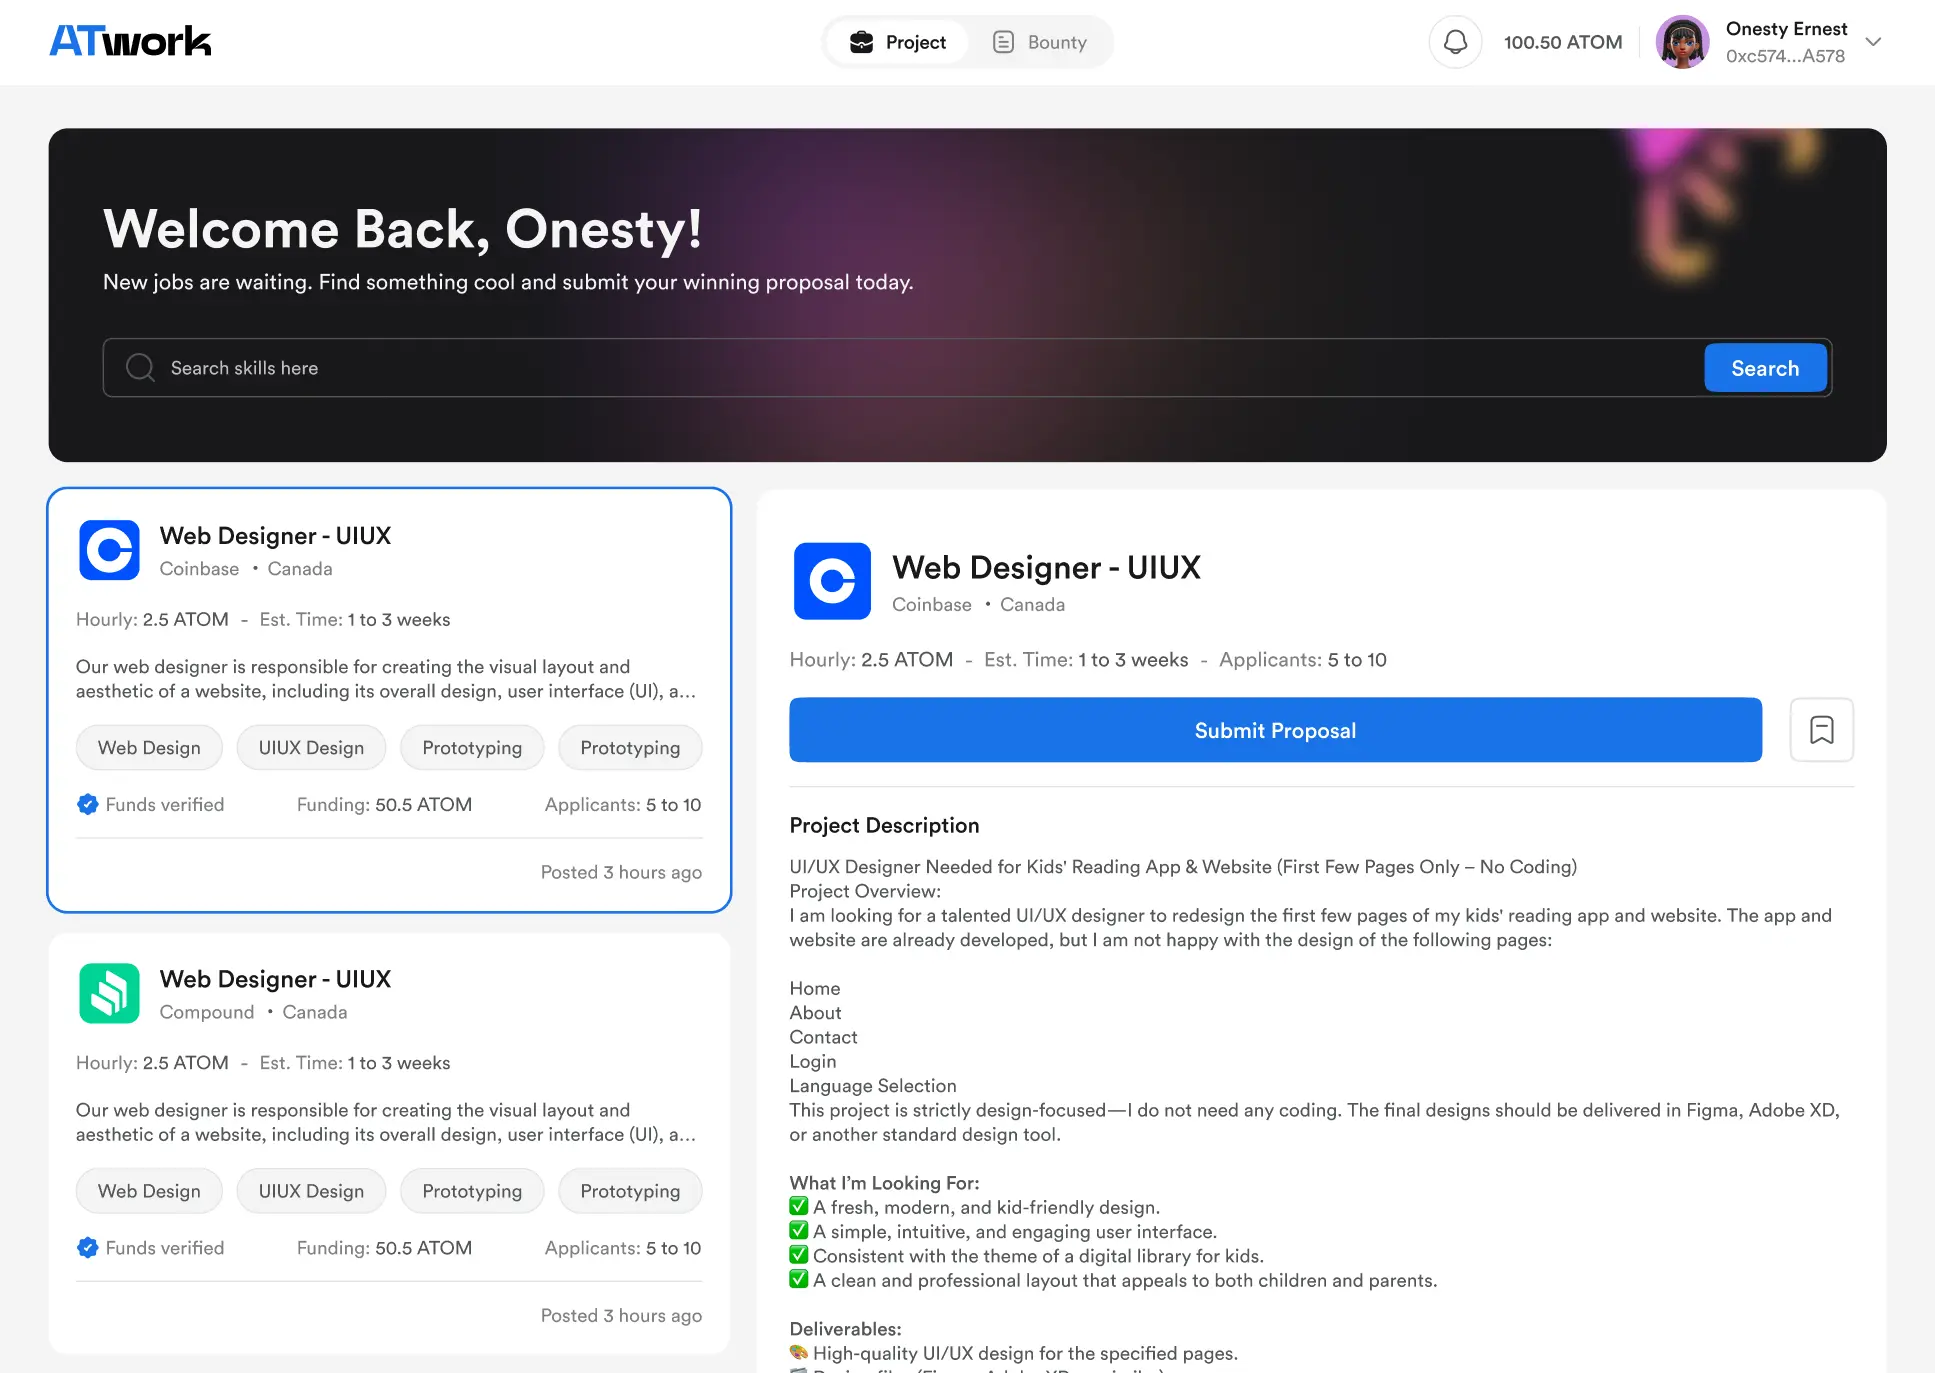The height and width of the screenshot is (1373, 1935).
Task: Switch to the Bounty tab
Action: pyautogui.click(x=1039, y=42)
